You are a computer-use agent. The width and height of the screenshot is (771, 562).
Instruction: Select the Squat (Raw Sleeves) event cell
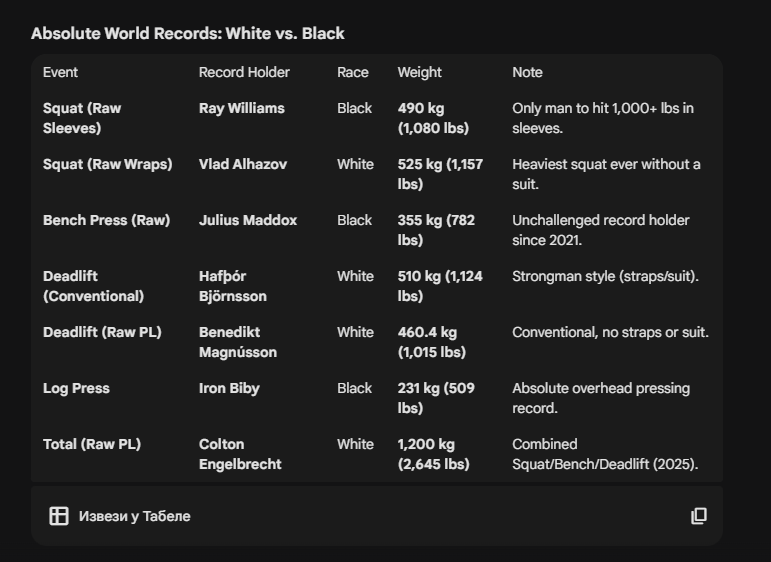tap(82, 118)
